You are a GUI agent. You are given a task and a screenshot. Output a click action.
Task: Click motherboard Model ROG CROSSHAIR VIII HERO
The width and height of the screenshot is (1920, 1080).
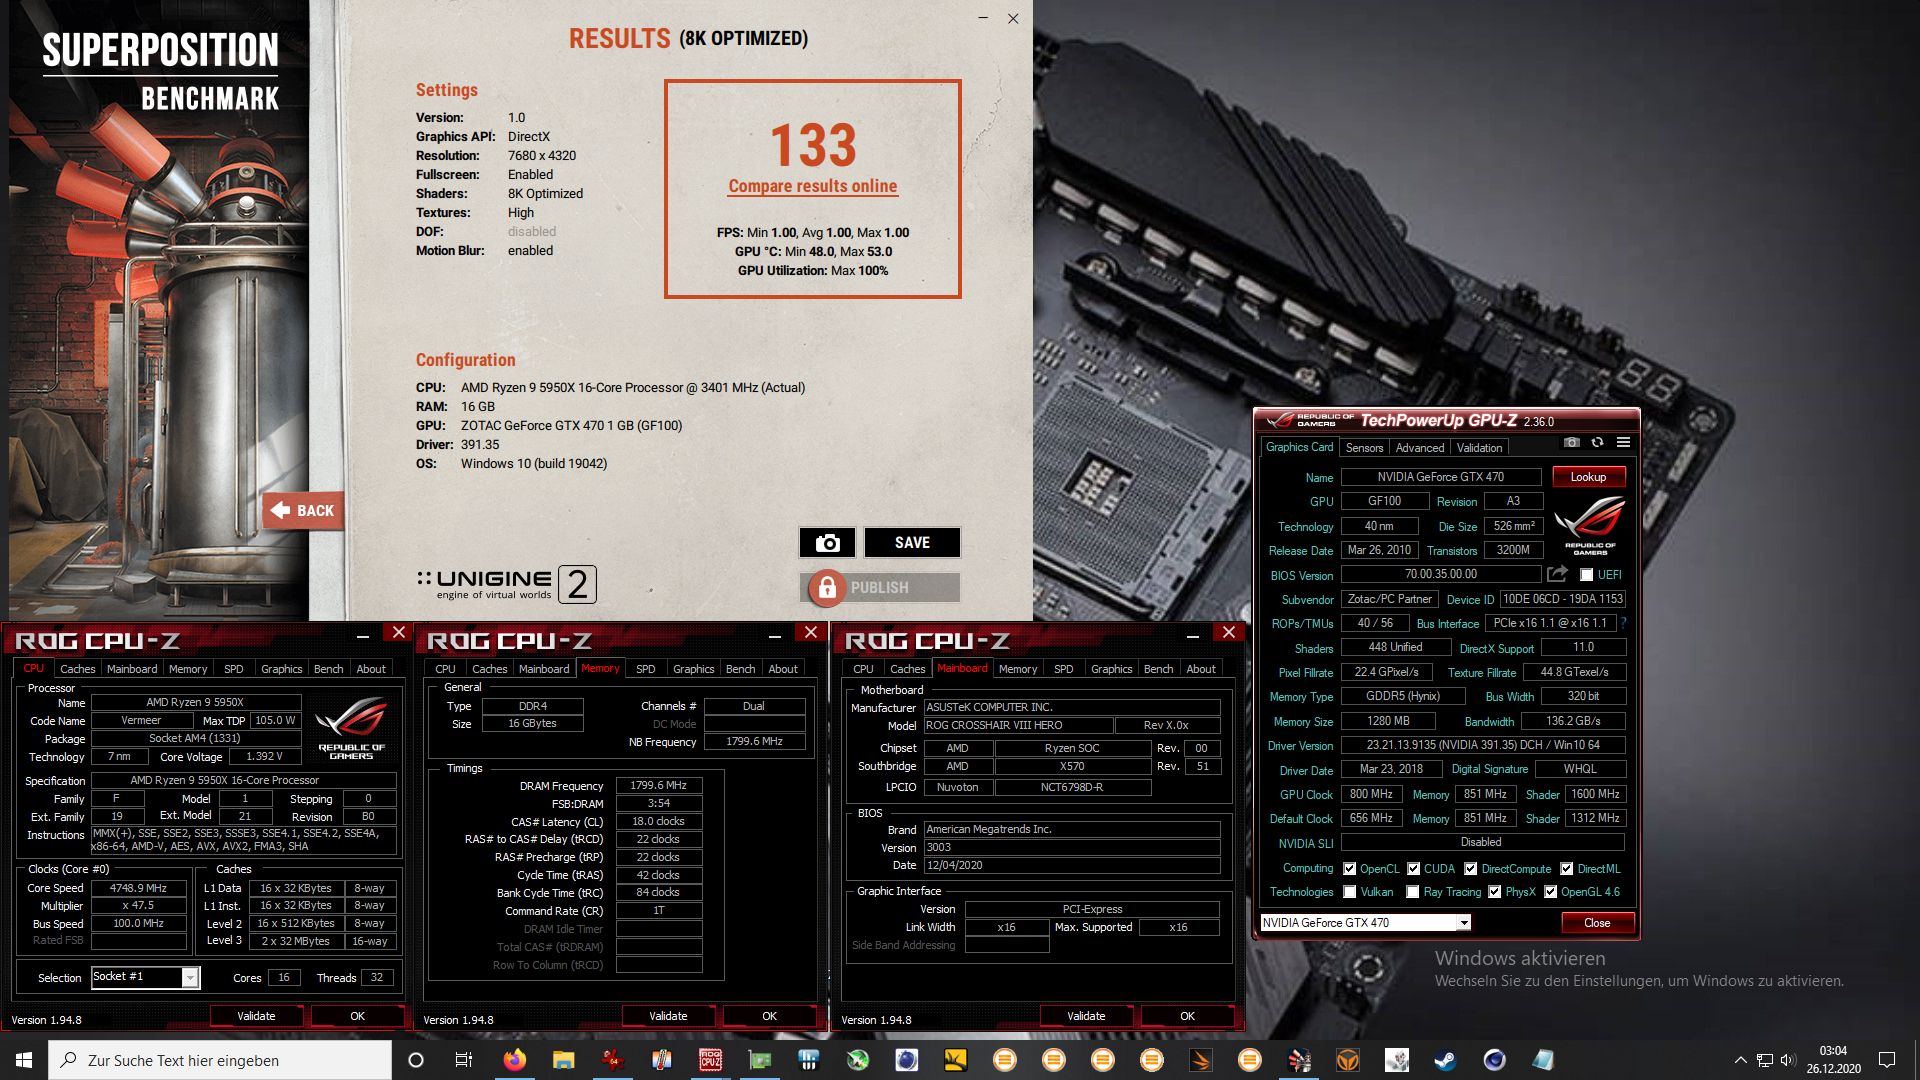1017,726
